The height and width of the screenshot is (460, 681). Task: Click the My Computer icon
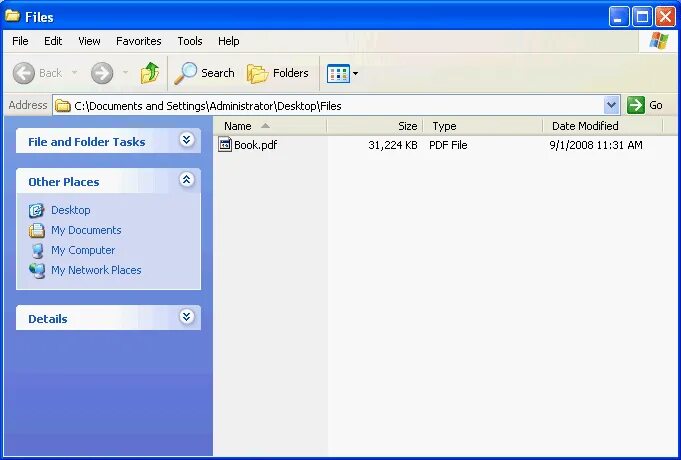point(37,251)
